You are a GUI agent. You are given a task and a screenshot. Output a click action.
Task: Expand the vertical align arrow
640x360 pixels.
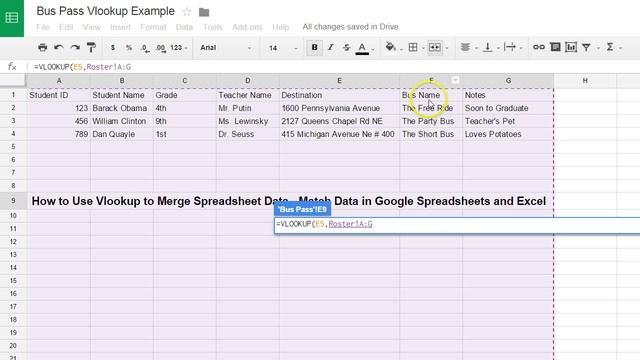pyautogui.click(x=498, y=48)
